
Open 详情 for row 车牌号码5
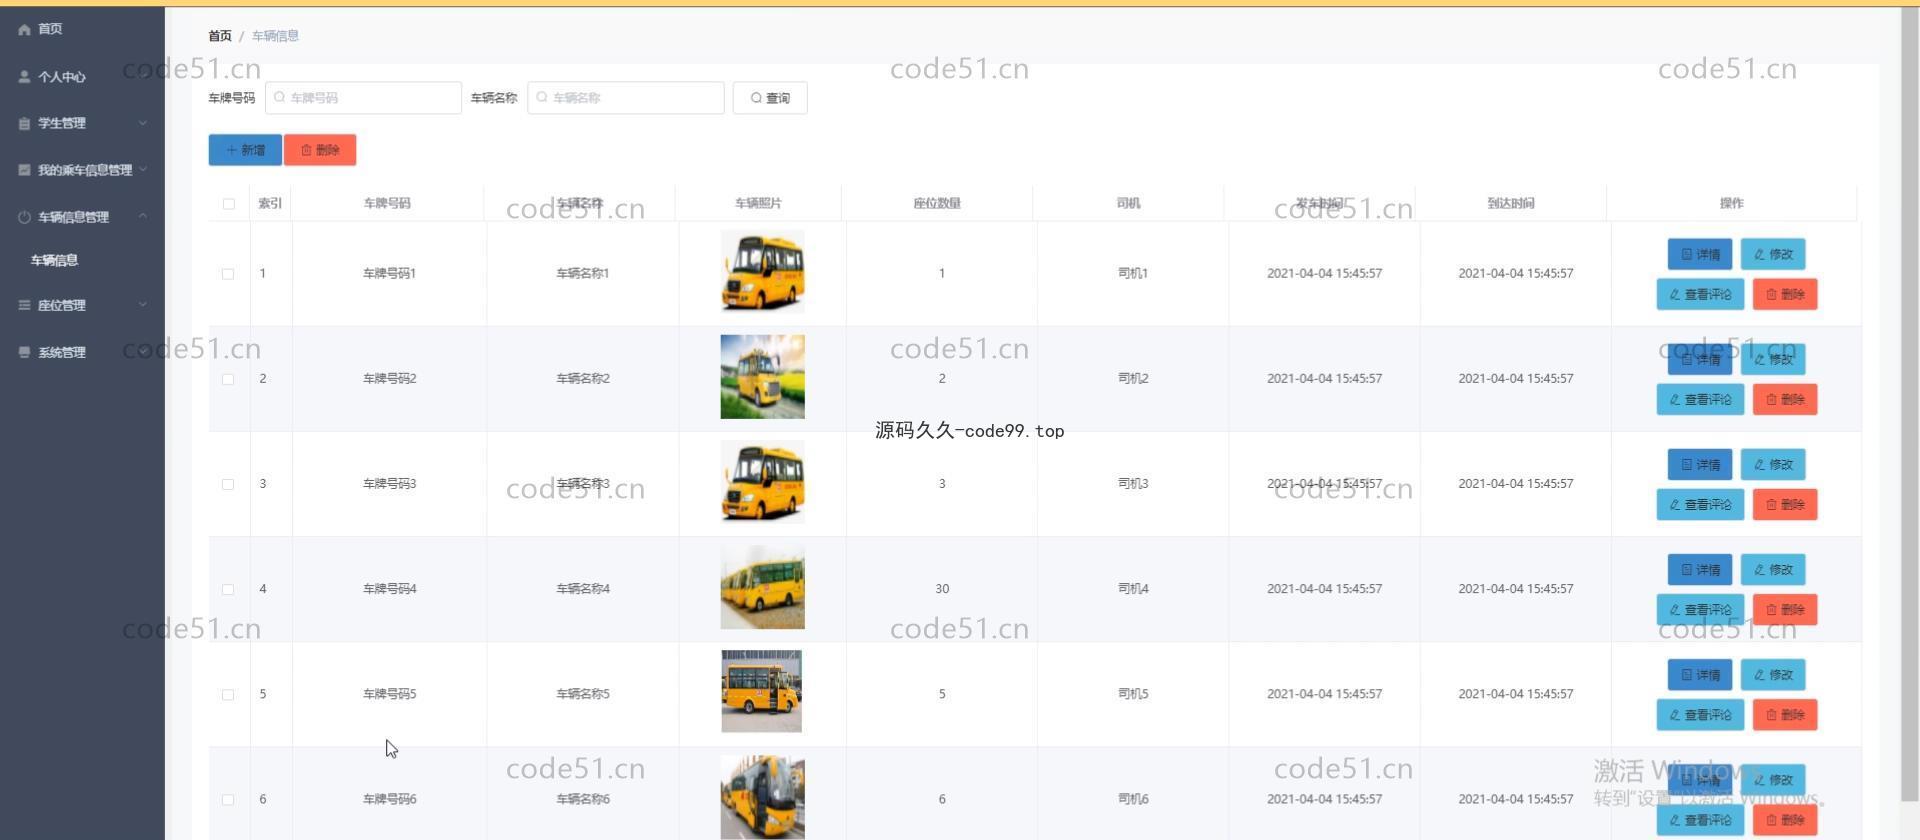pos(1700,674)
